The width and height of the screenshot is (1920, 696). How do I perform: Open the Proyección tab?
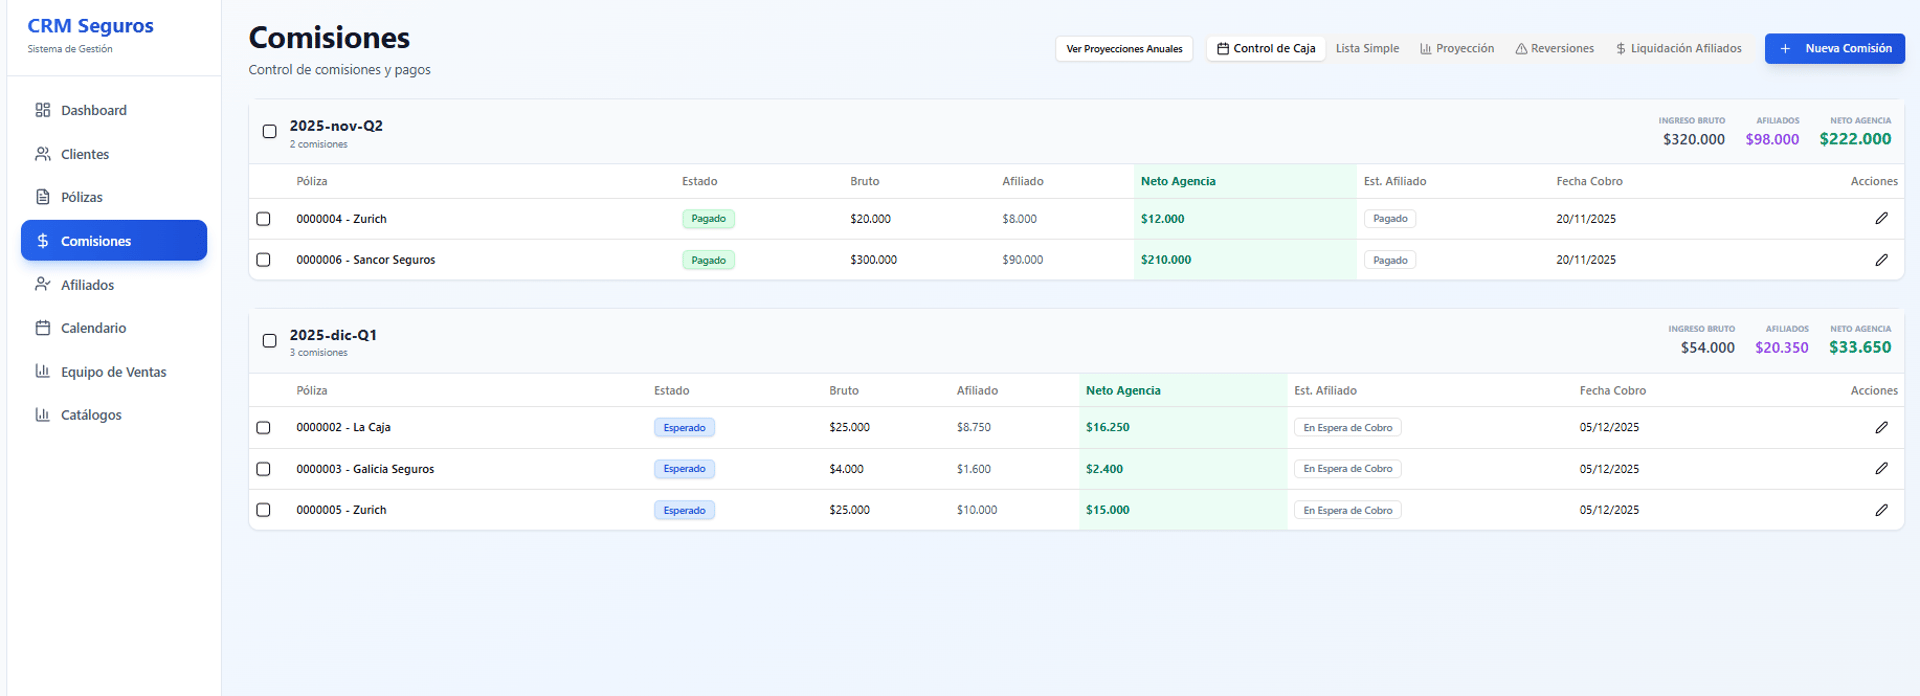[1457, 48]
